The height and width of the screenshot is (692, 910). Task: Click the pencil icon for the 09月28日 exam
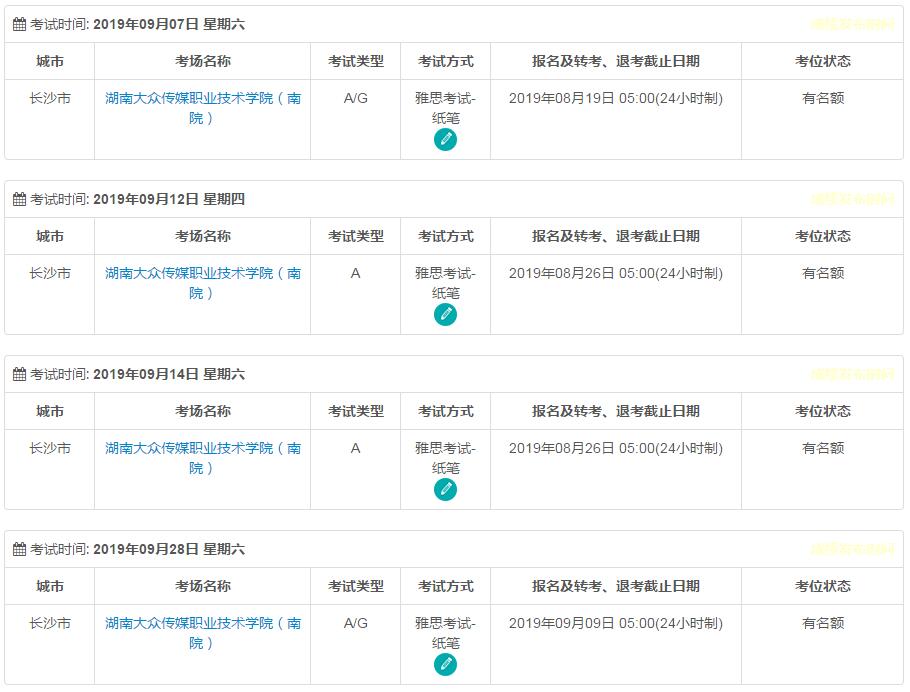446,665
